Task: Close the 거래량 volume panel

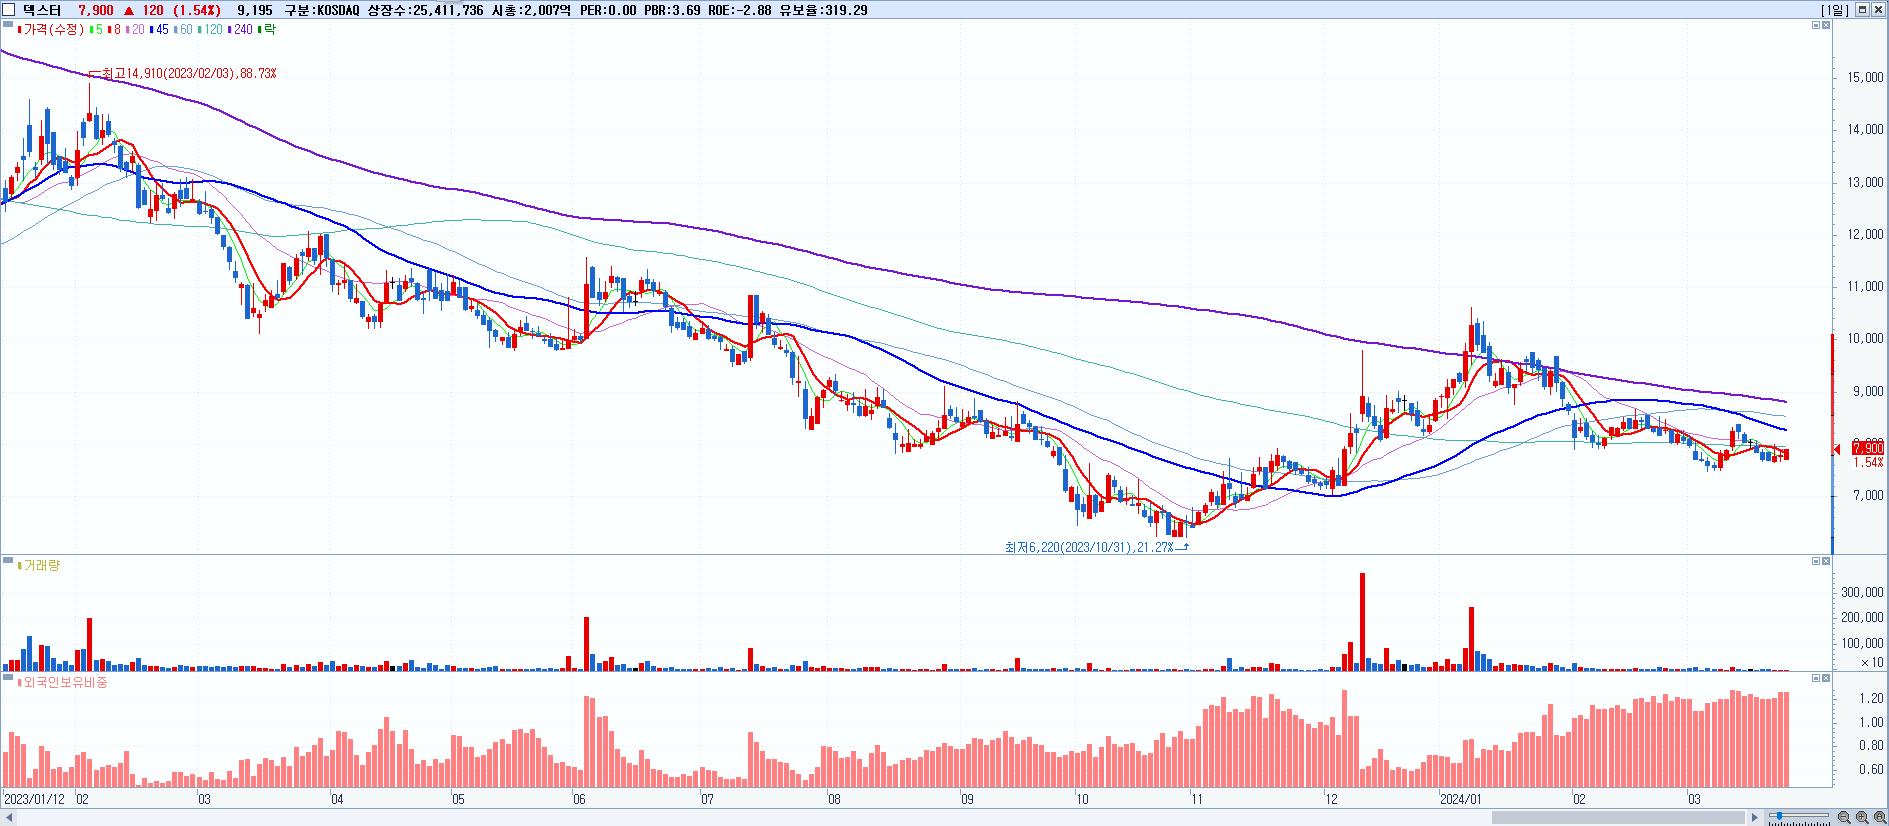Action: coord(1826,562)
